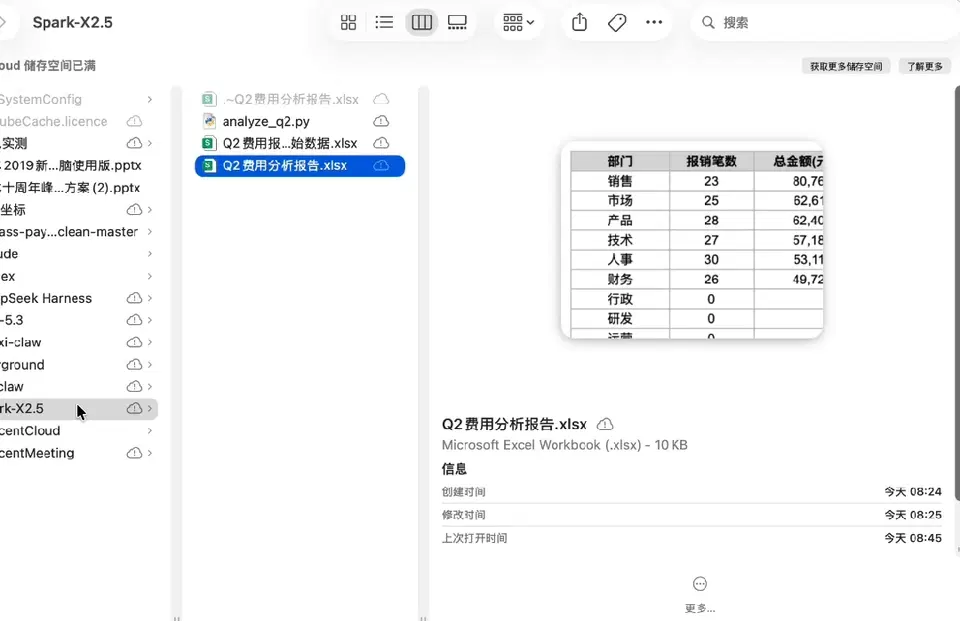Switch Finder to list view
Screen dimensions: 960x621
point(384,23)
